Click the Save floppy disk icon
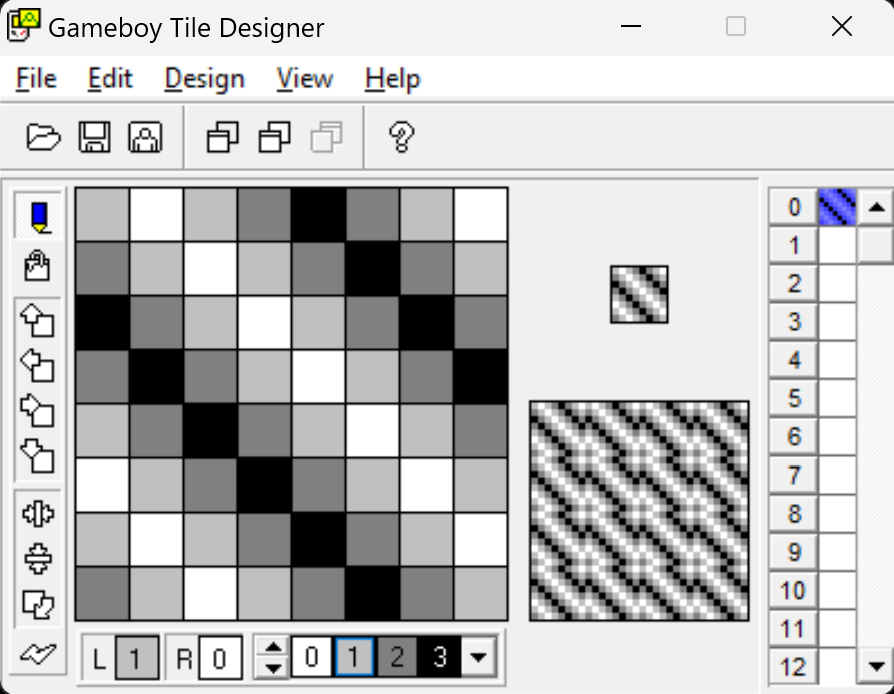Screen dimensions: 894x694 click(94, 137)
